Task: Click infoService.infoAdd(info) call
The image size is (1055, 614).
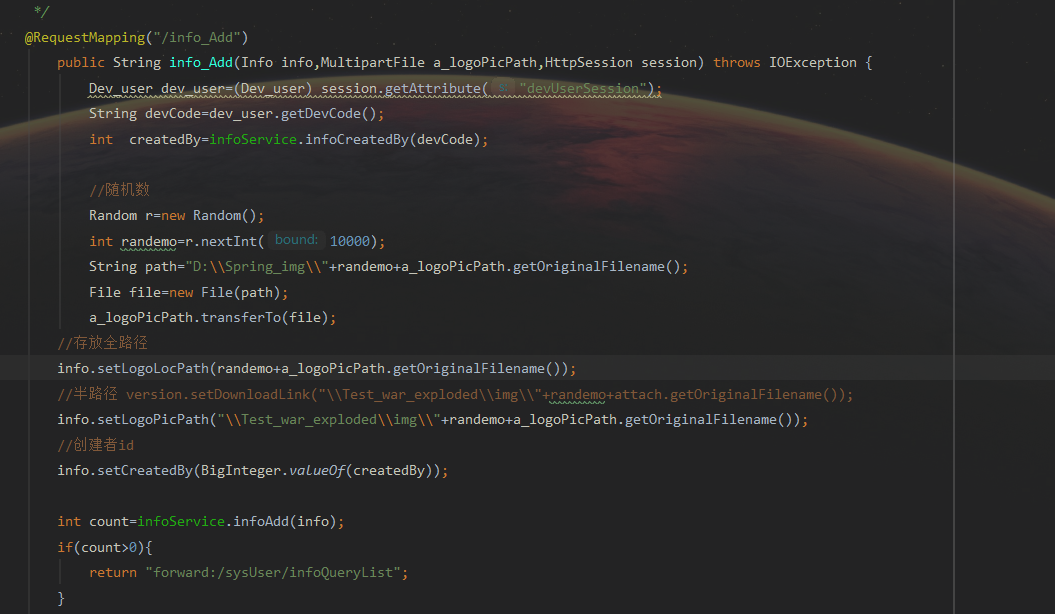Action: coord(236,522)
